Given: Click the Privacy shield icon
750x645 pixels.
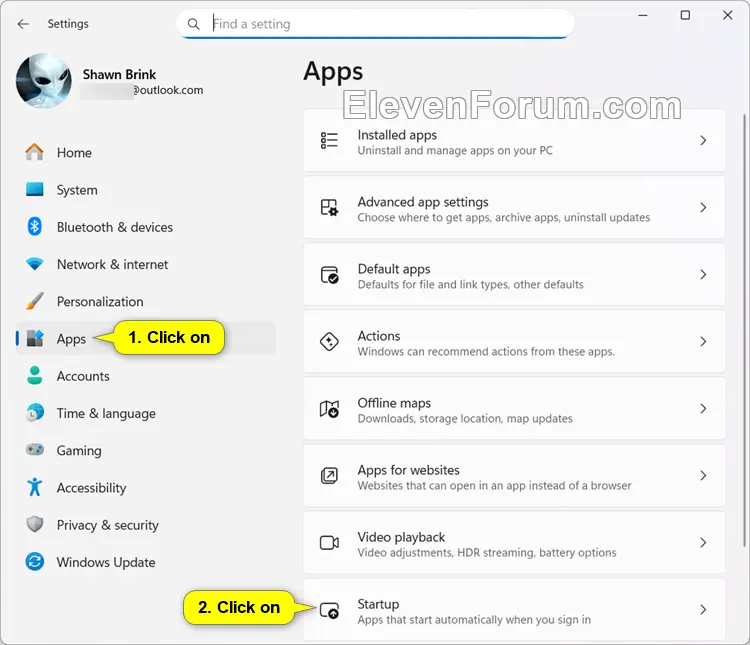Looking at the screenshot, I should 34,524.
